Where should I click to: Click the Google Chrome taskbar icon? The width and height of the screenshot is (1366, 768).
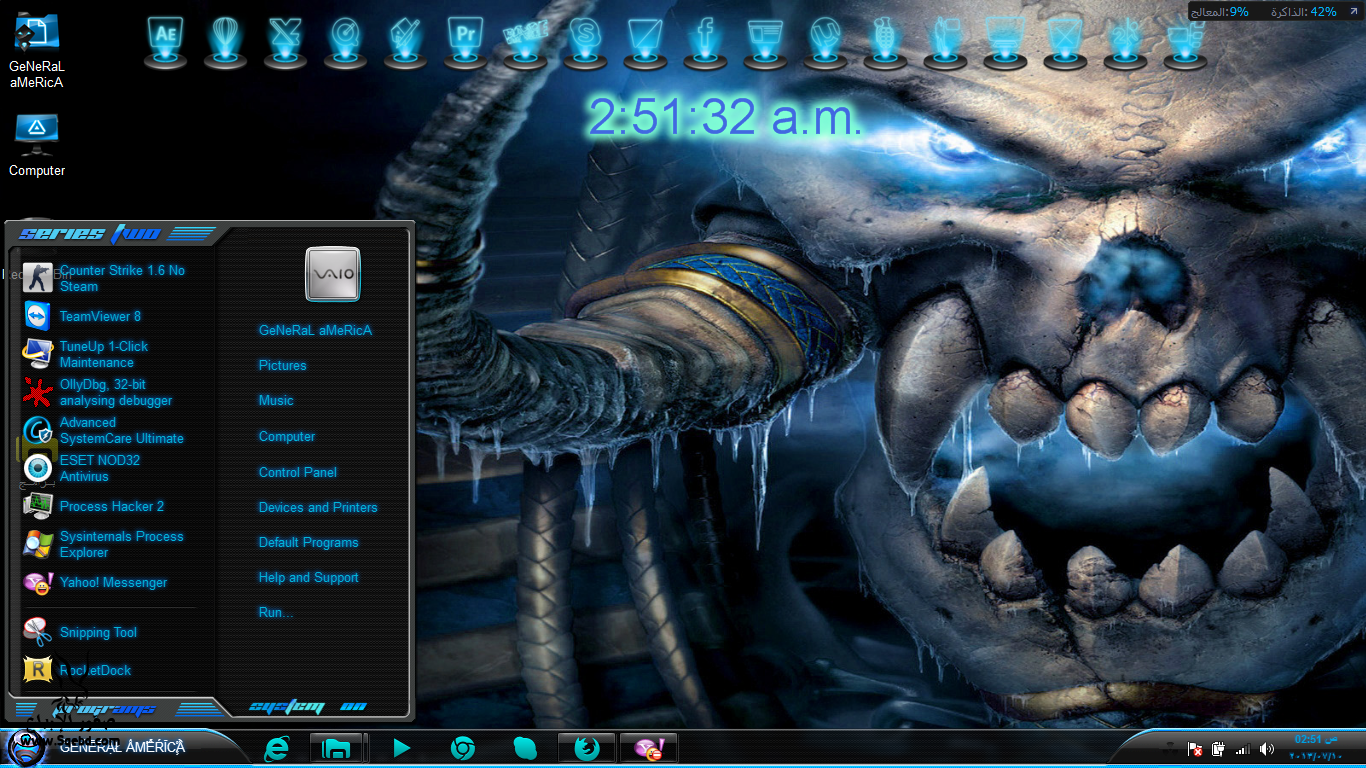(462, 748)
